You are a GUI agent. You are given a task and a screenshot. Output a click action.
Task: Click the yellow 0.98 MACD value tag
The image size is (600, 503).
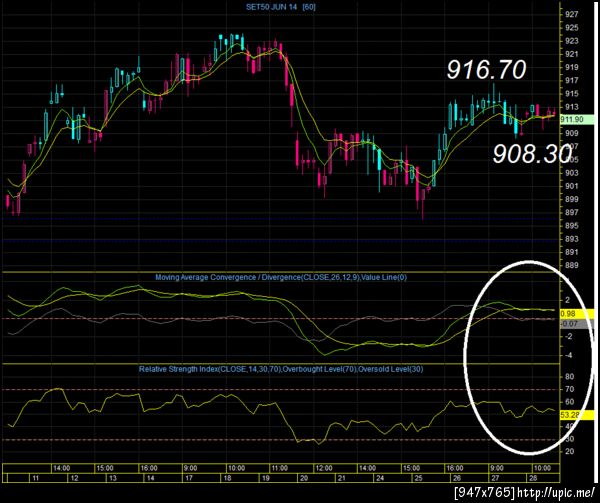tap(577, 314)
